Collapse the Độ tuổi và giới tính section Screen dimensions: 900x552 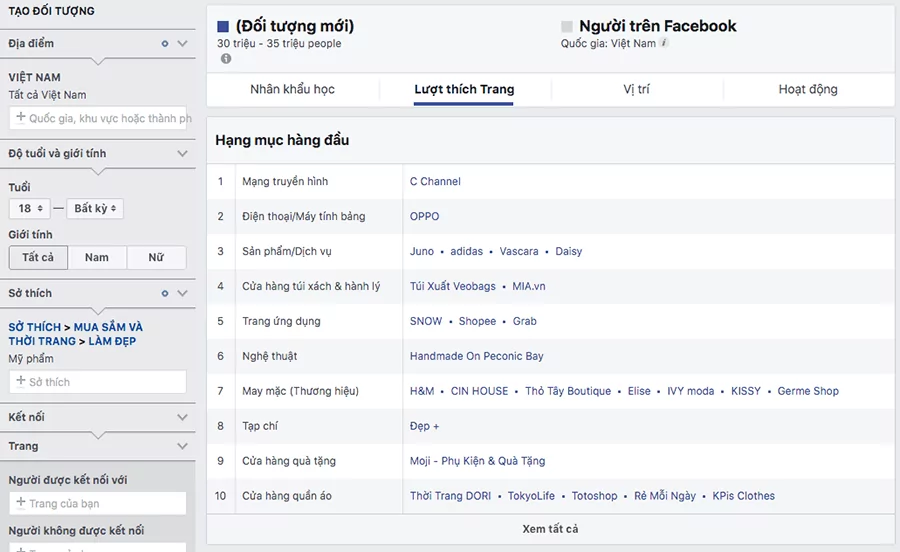tap(183, 153)
